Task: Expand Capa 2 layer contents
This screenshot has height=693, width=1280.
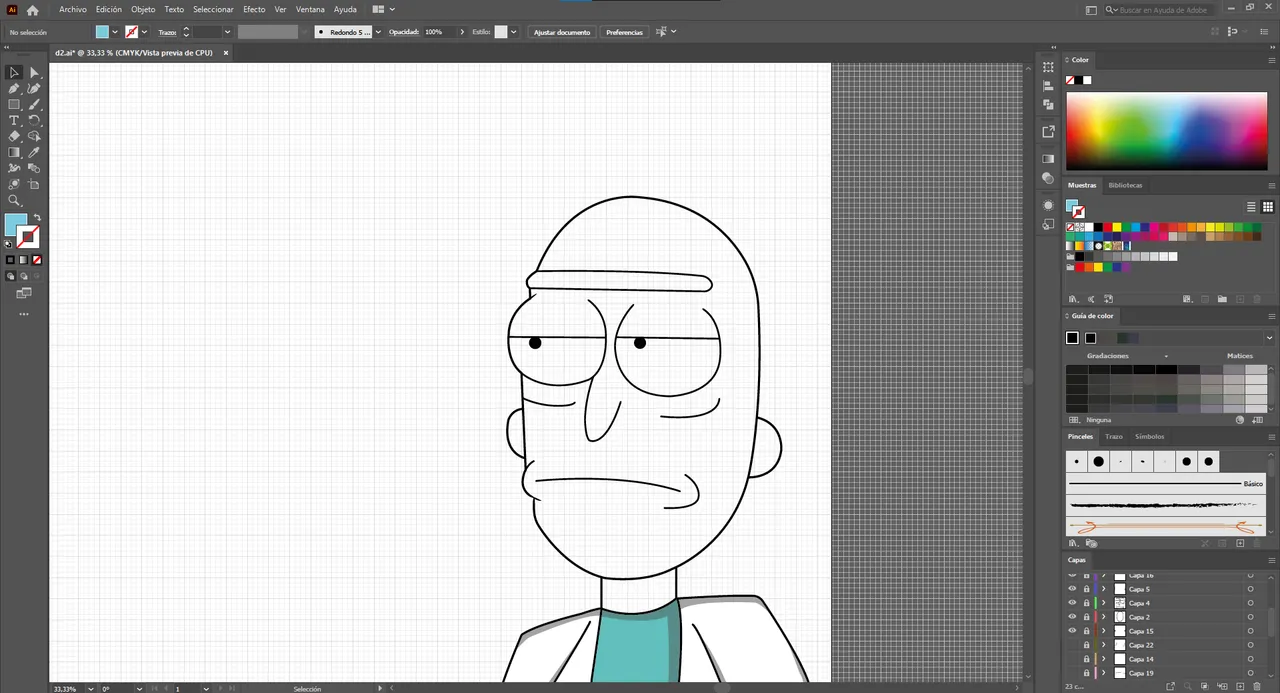Action: click(x=1105, y=617)
